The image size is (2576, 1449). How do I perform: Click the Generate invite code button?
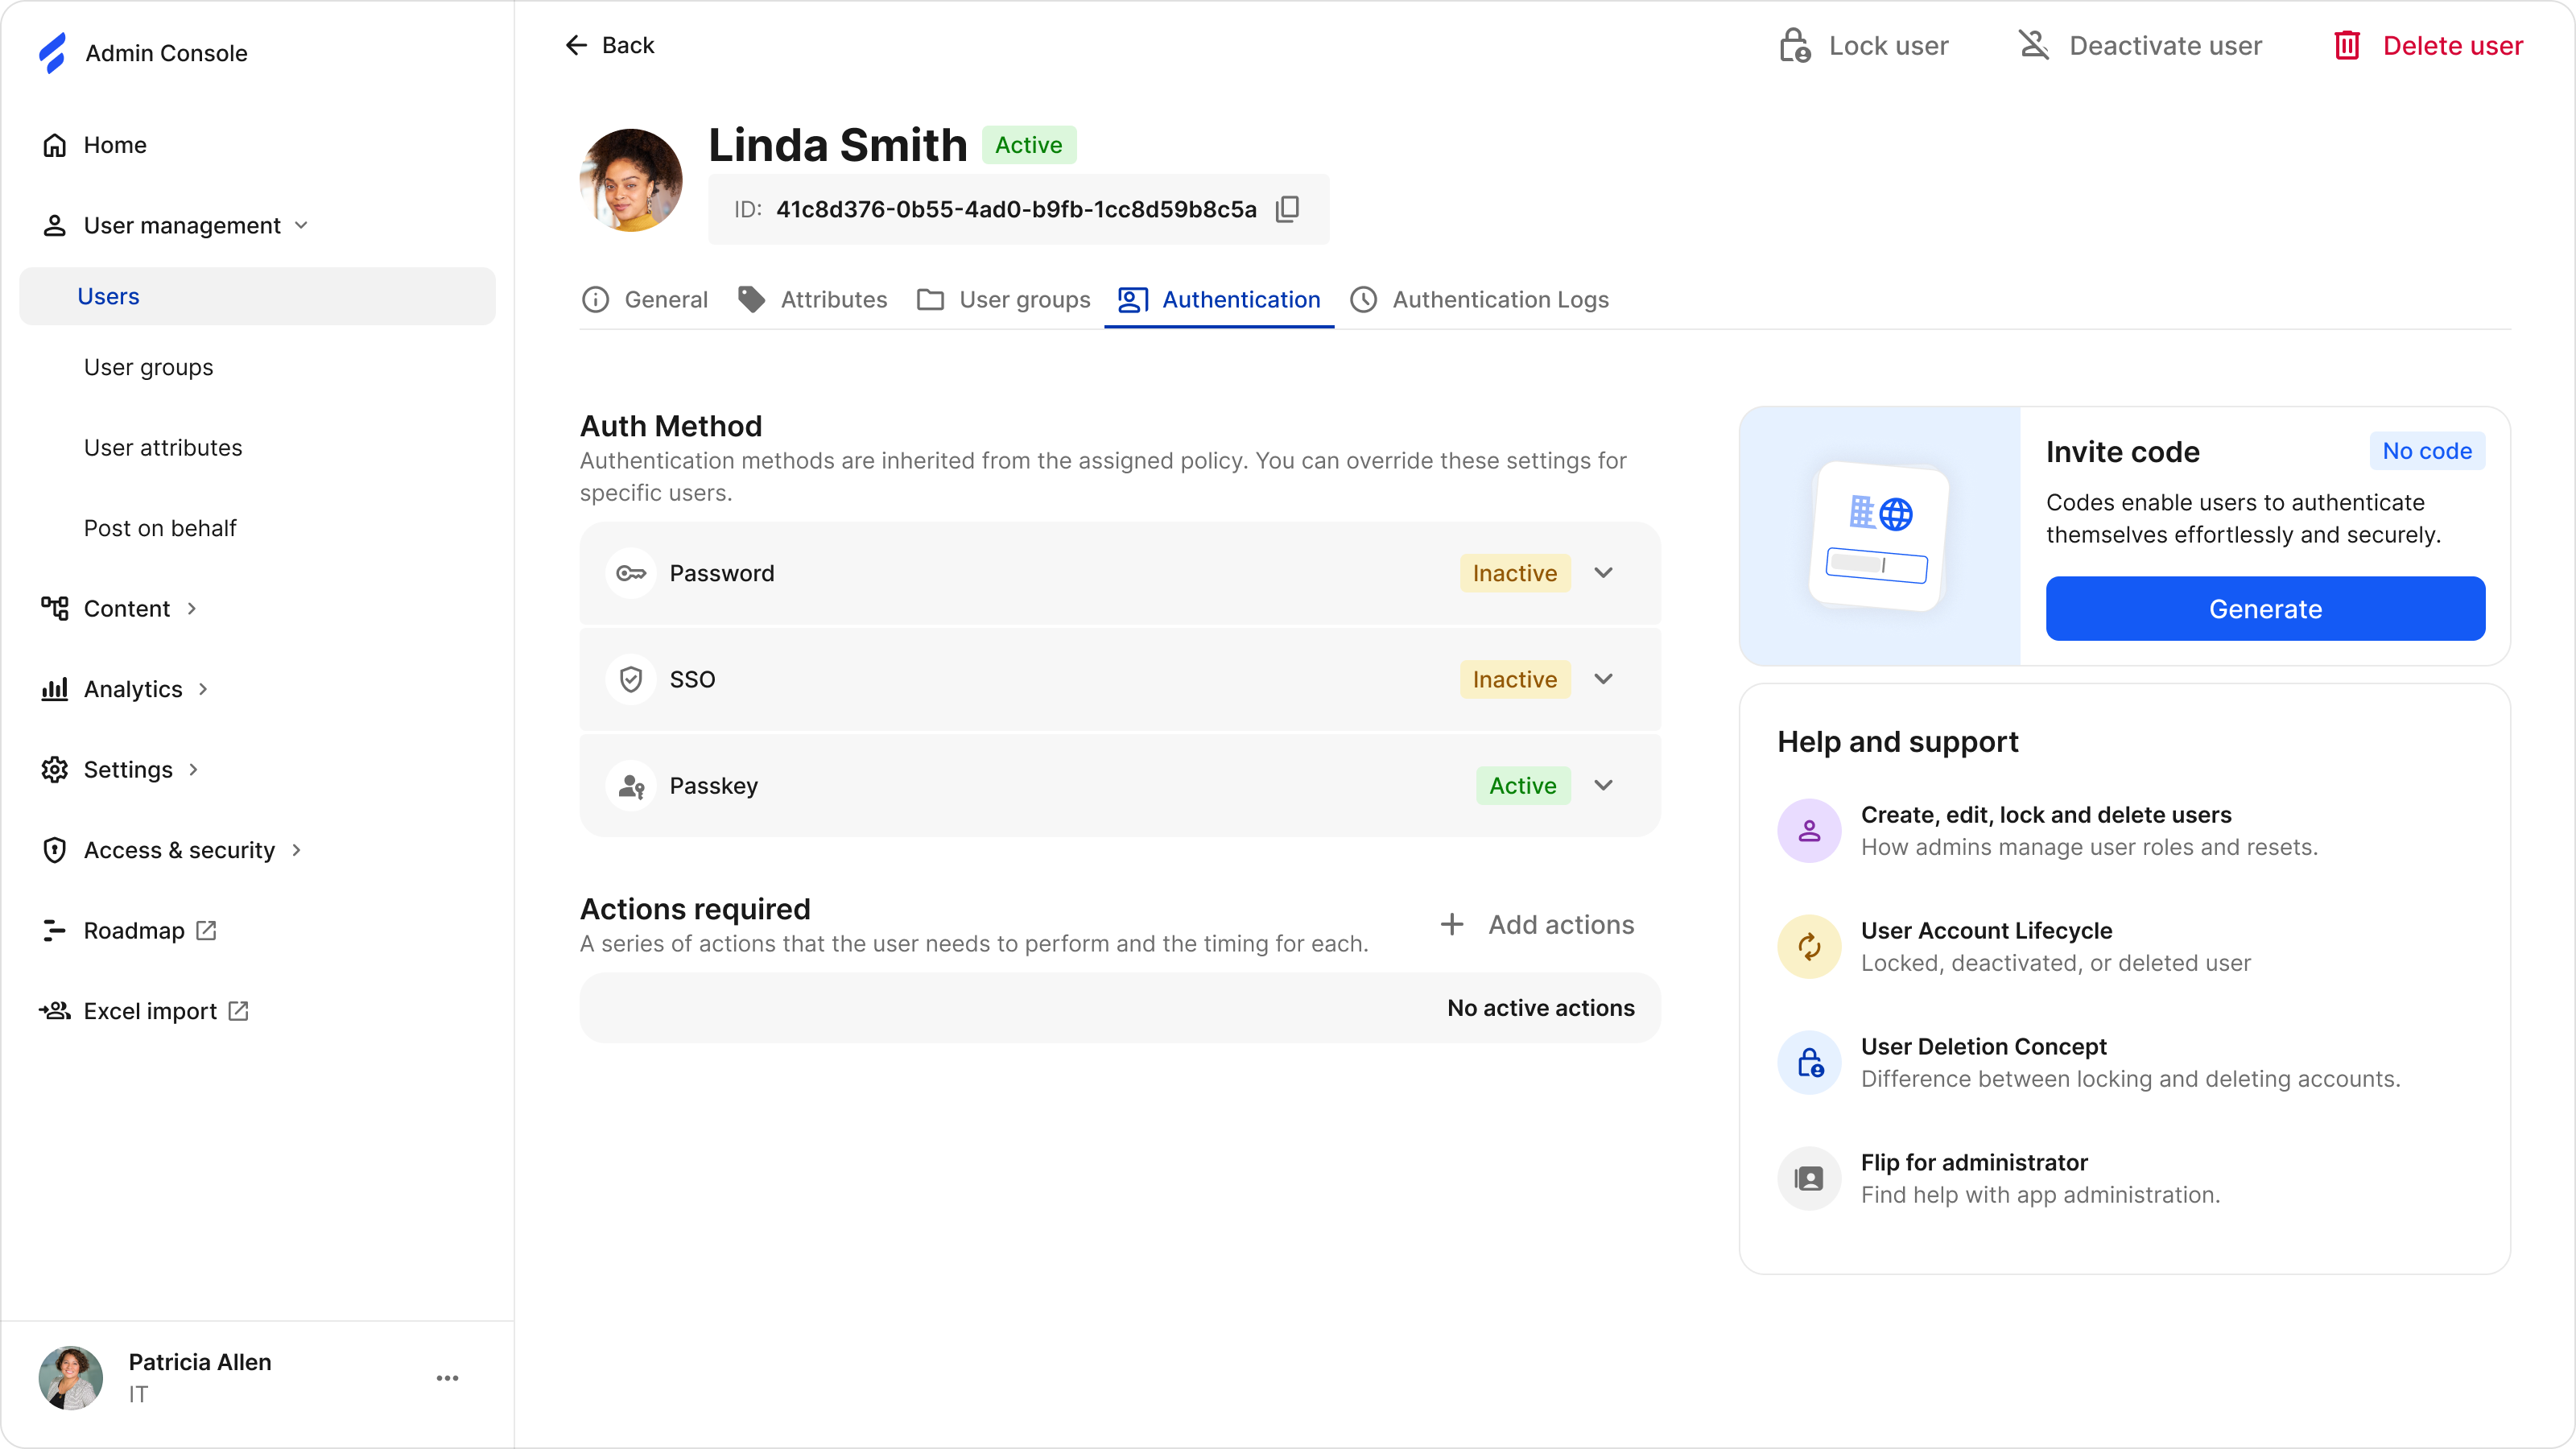click(2265, 608)
